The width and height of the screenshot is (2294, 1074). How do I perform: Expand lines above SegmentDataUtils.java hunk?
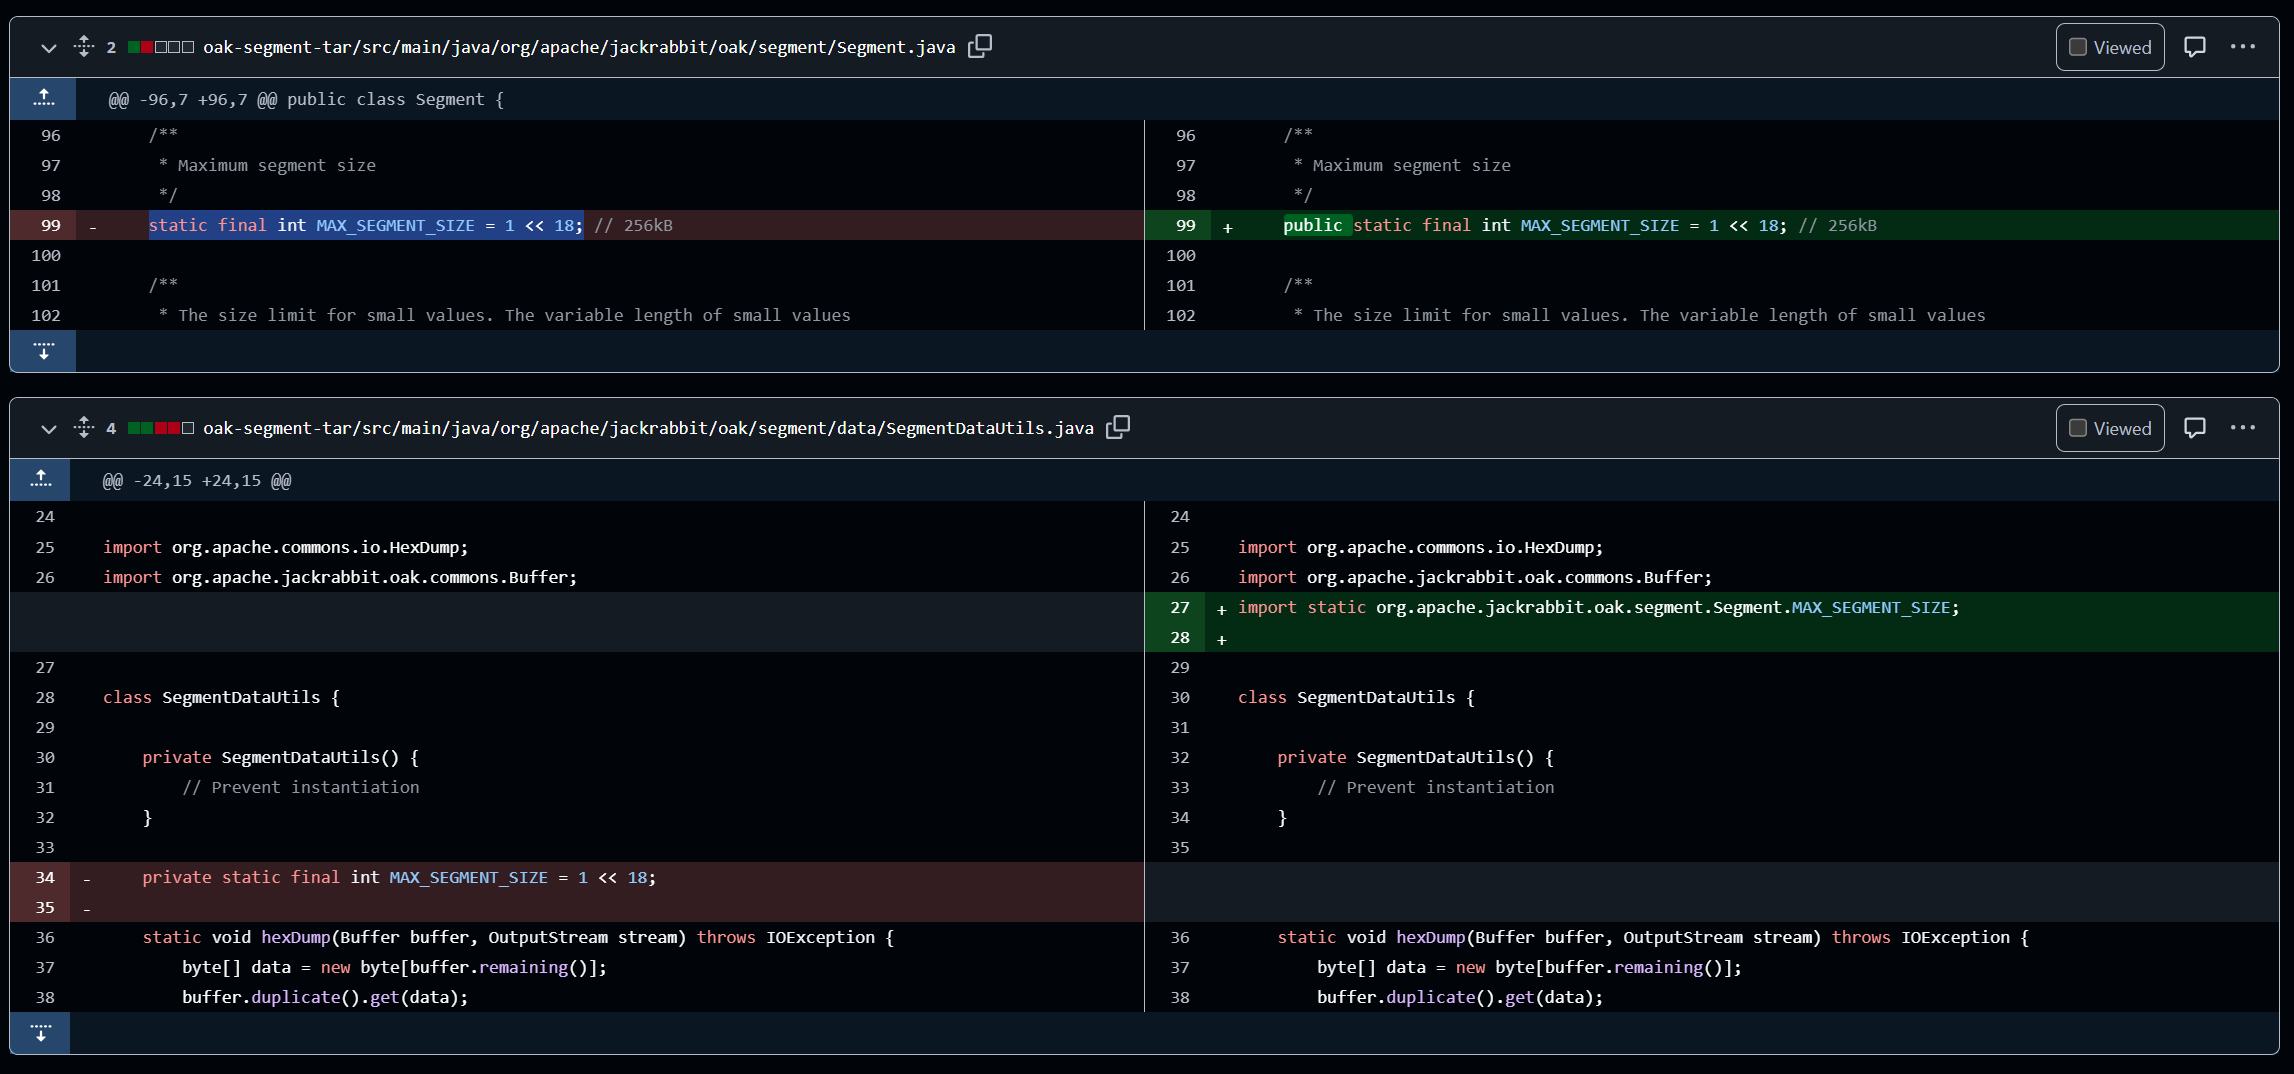click(x=40, y=480)
